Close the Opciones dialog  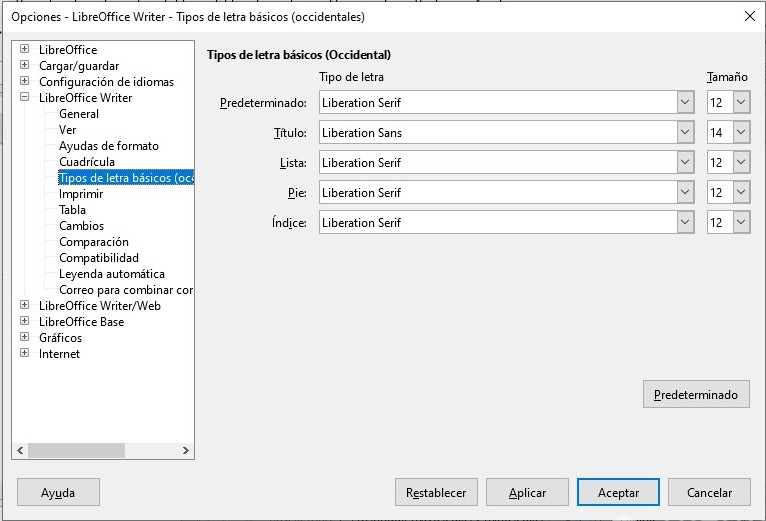click(749, 16)
